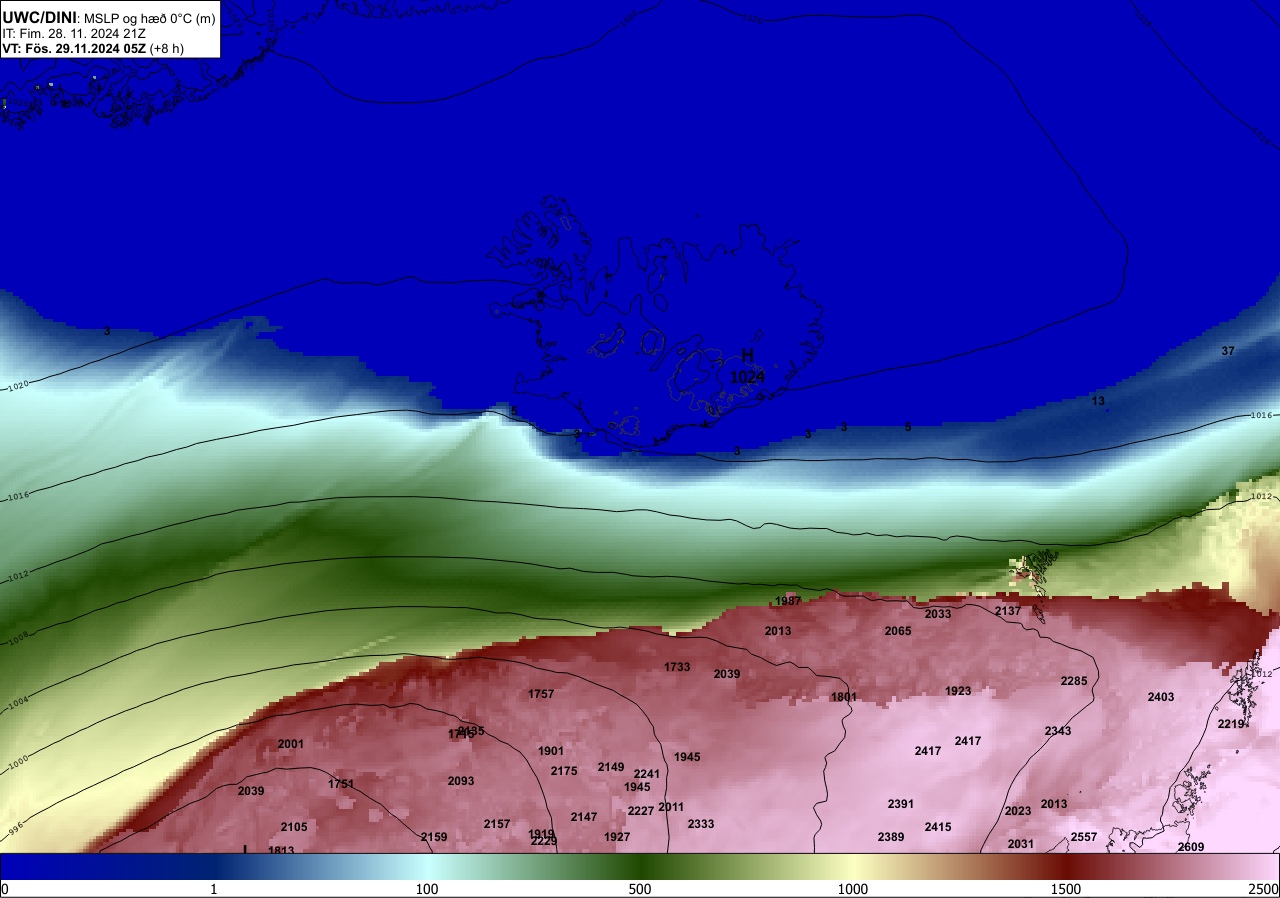Click the freezing level value 2011
The width and height of the screenshot is (1280, 898).
pos(671,807)
